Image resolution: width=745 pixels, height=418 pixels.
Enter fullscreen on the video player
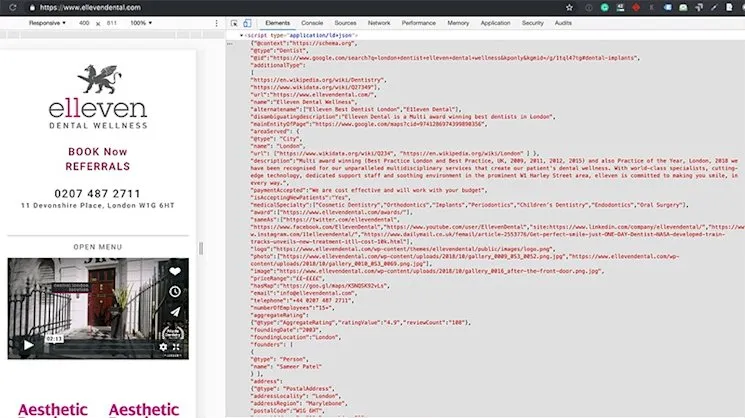coord(177,347)
